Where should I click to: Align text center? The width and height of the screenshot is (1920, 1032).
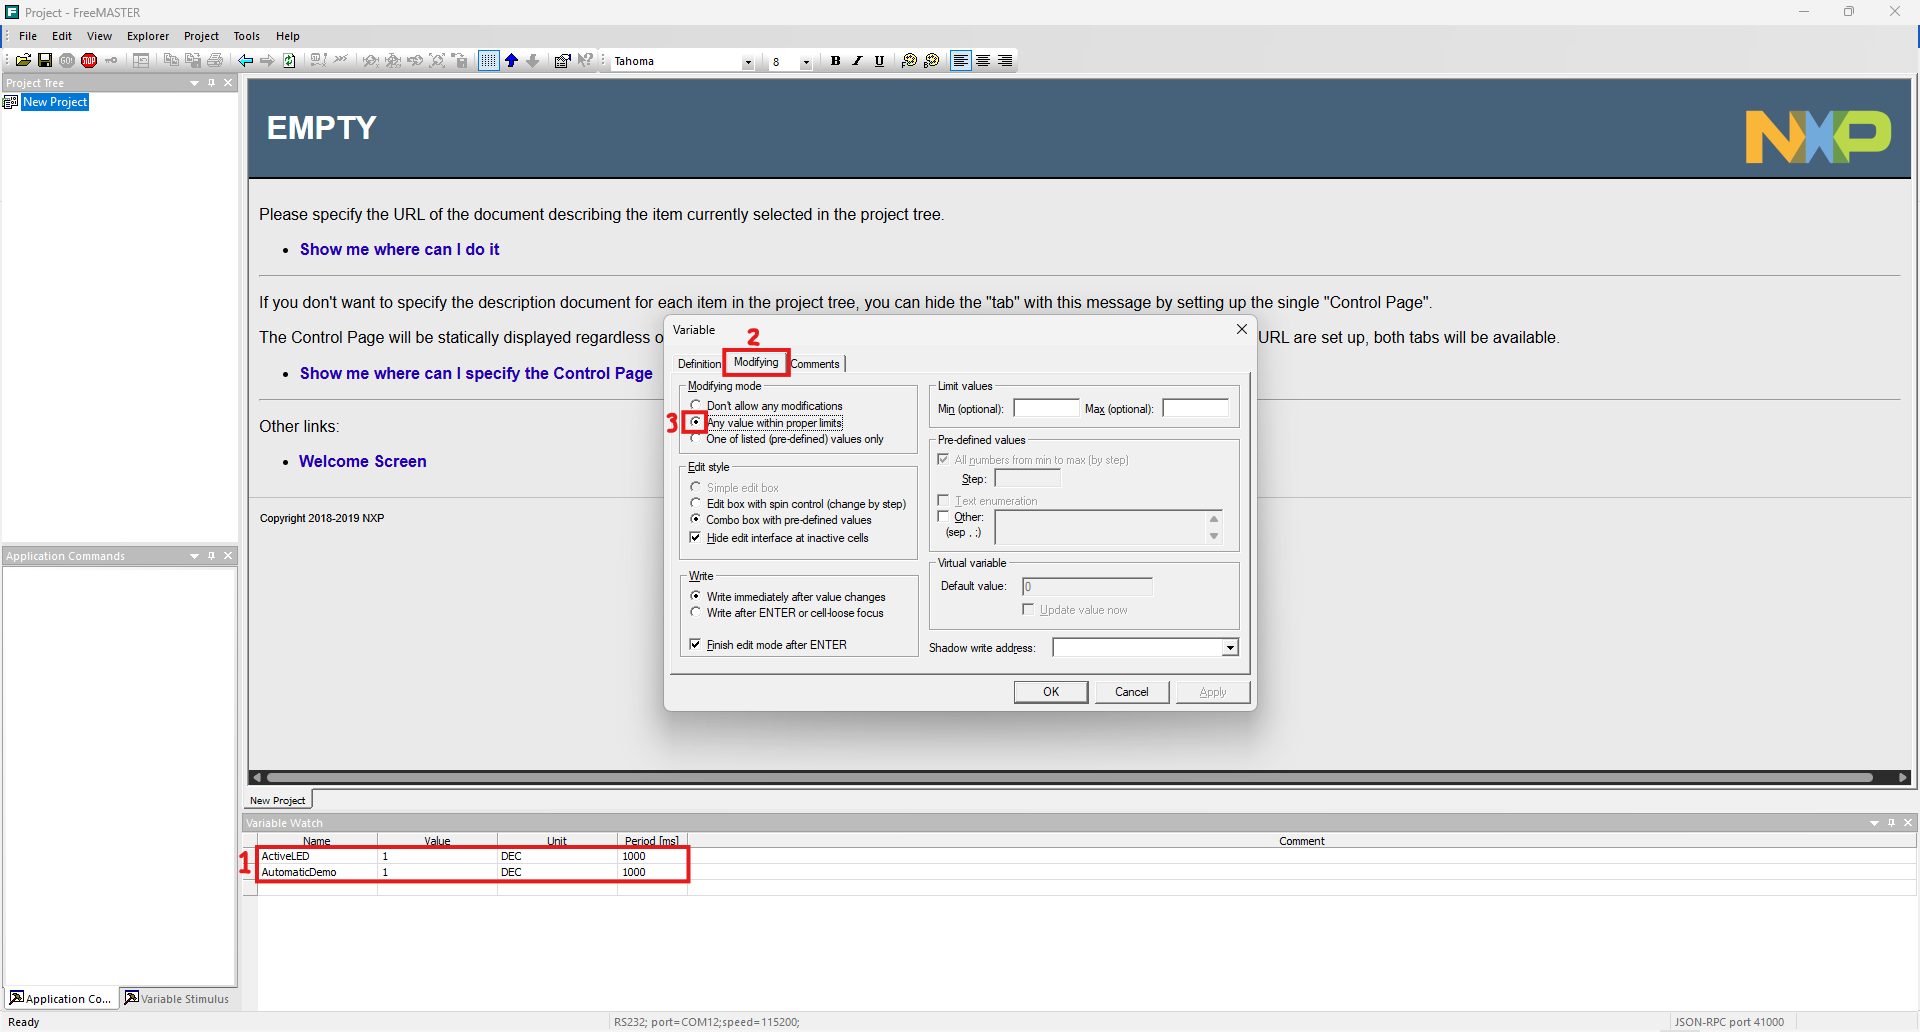[983, 61]
